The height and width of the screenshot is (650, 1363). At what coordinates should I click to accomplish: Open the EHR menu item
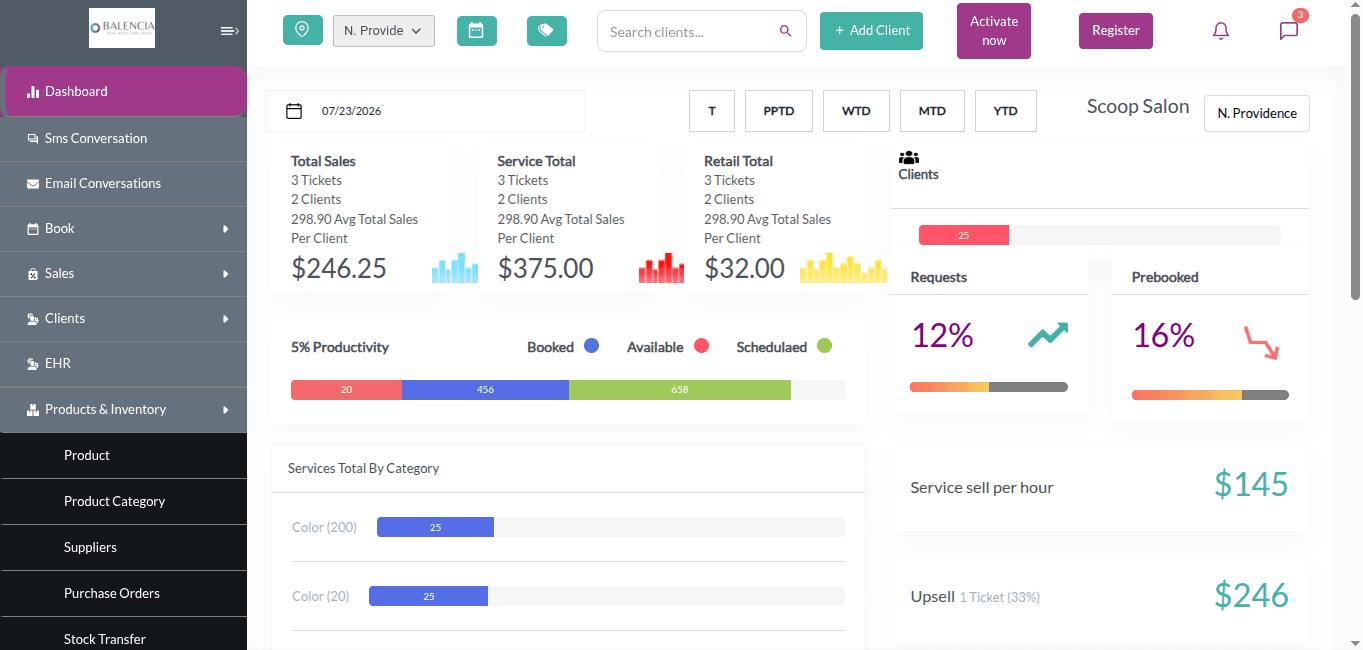(x=123, y=364)
